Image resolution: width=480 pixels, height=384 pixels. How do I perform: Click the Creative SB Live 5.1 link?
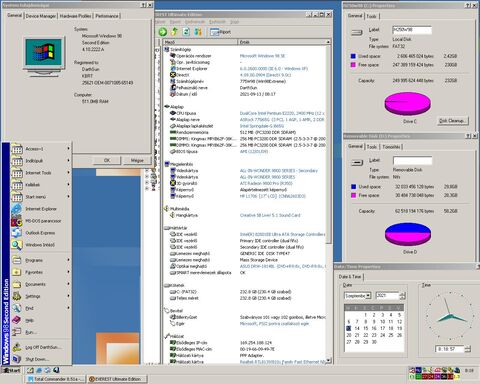[270, 215]
